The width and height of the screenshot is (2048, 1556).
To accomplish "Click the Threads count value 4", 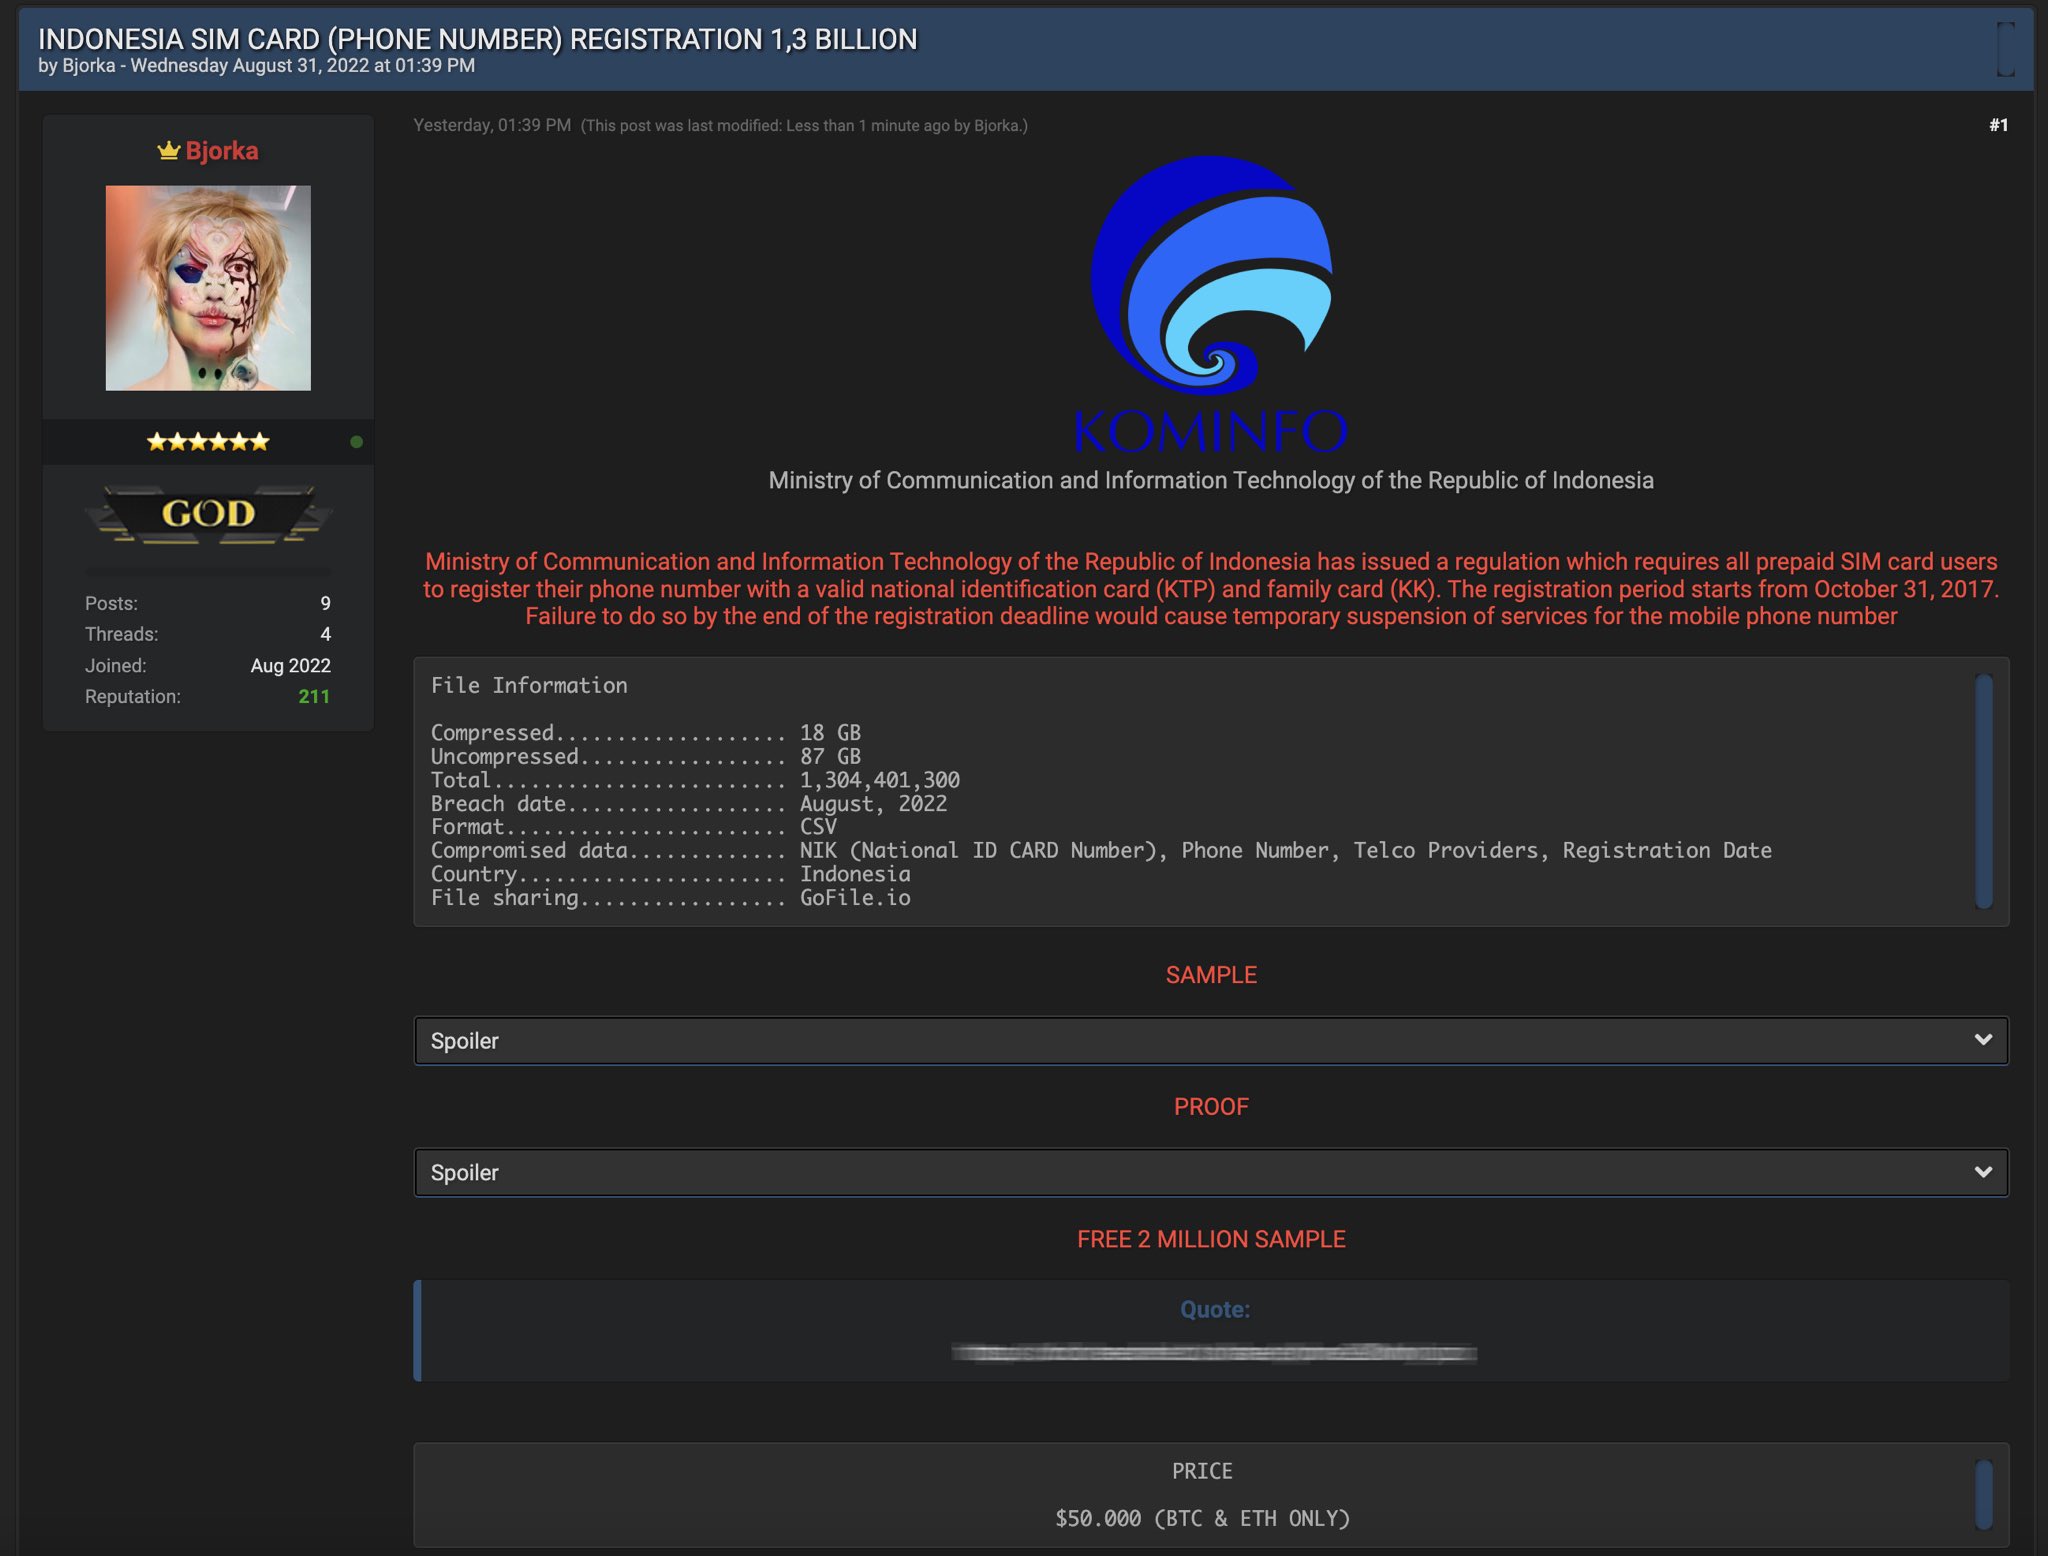I will coord(325,635).
